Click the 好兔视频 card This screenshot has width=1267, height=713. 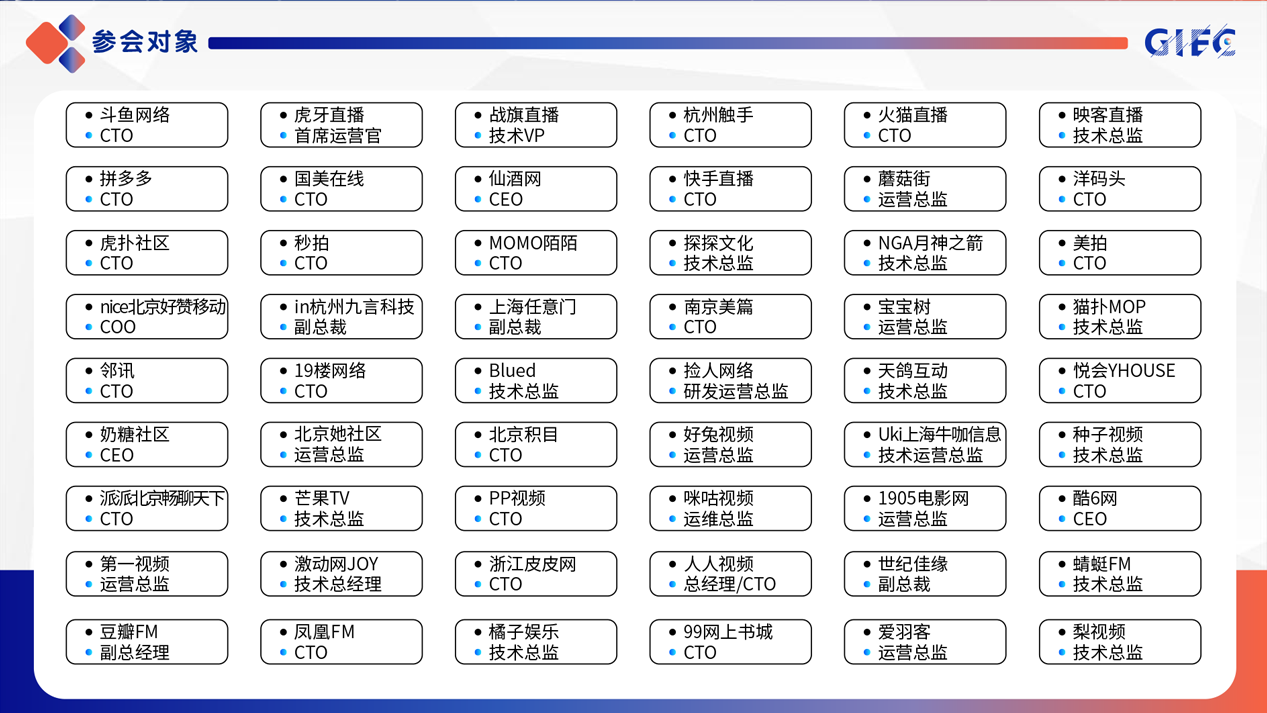pyautogui.click(x=730, y=445)
